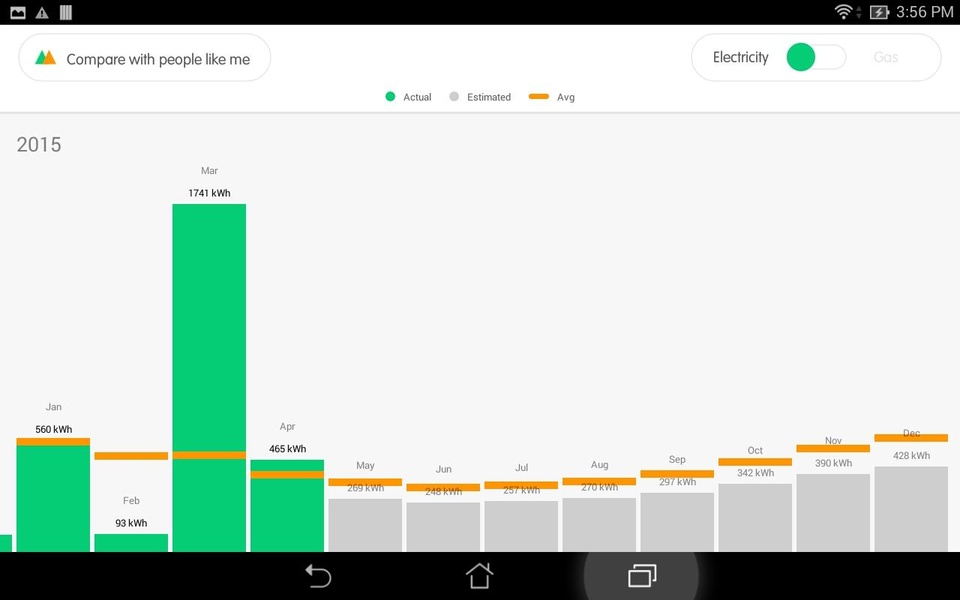Select the September estimated bar
The width and height of the screenshot is (960, 600).
point(677,522)
